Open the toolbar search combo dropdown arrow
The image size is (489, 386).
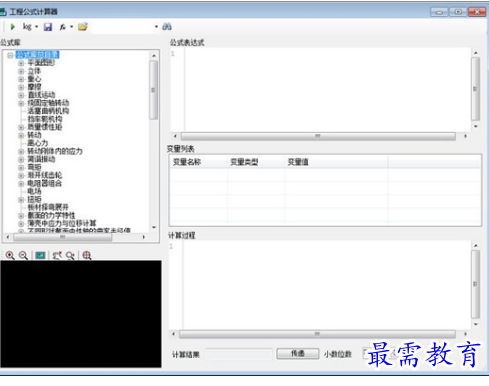[x=156, y=27]
